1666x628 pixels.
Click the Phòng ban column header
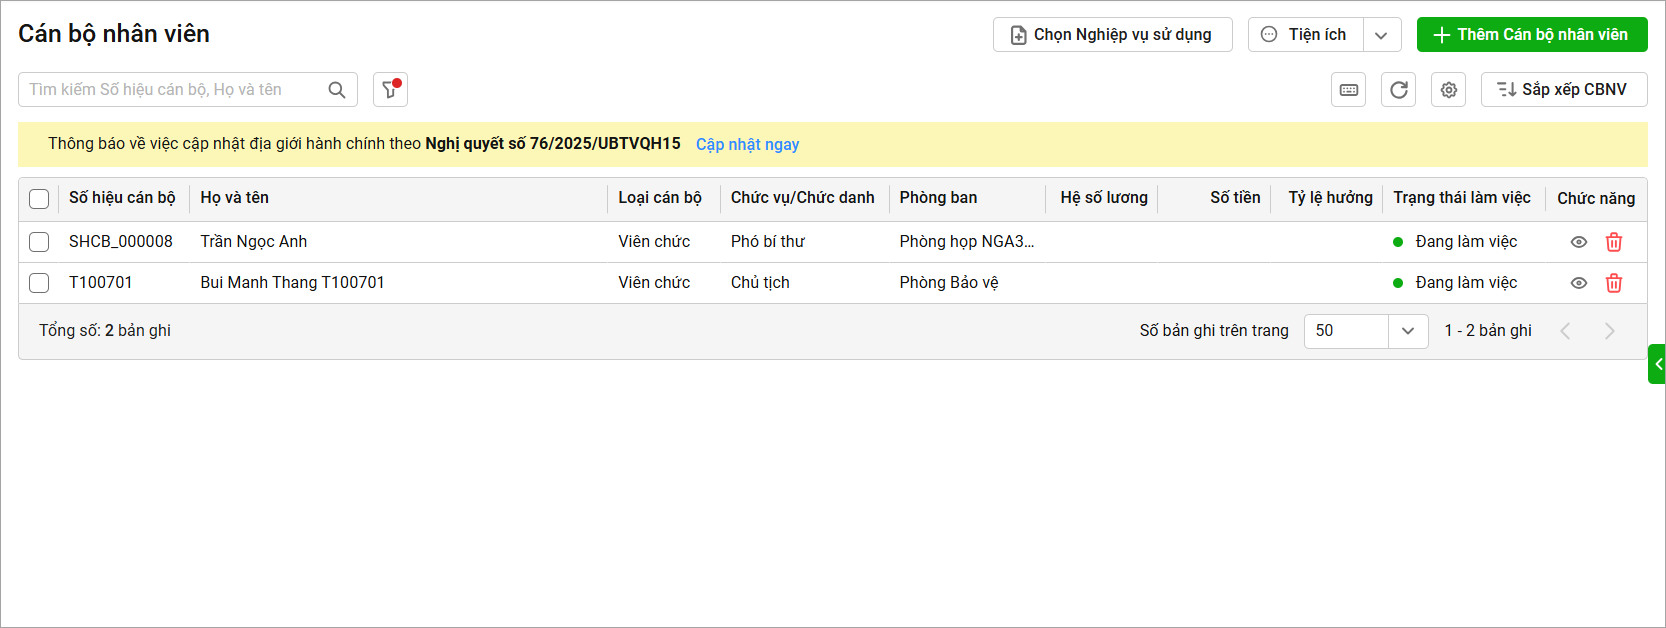point(938,198)
